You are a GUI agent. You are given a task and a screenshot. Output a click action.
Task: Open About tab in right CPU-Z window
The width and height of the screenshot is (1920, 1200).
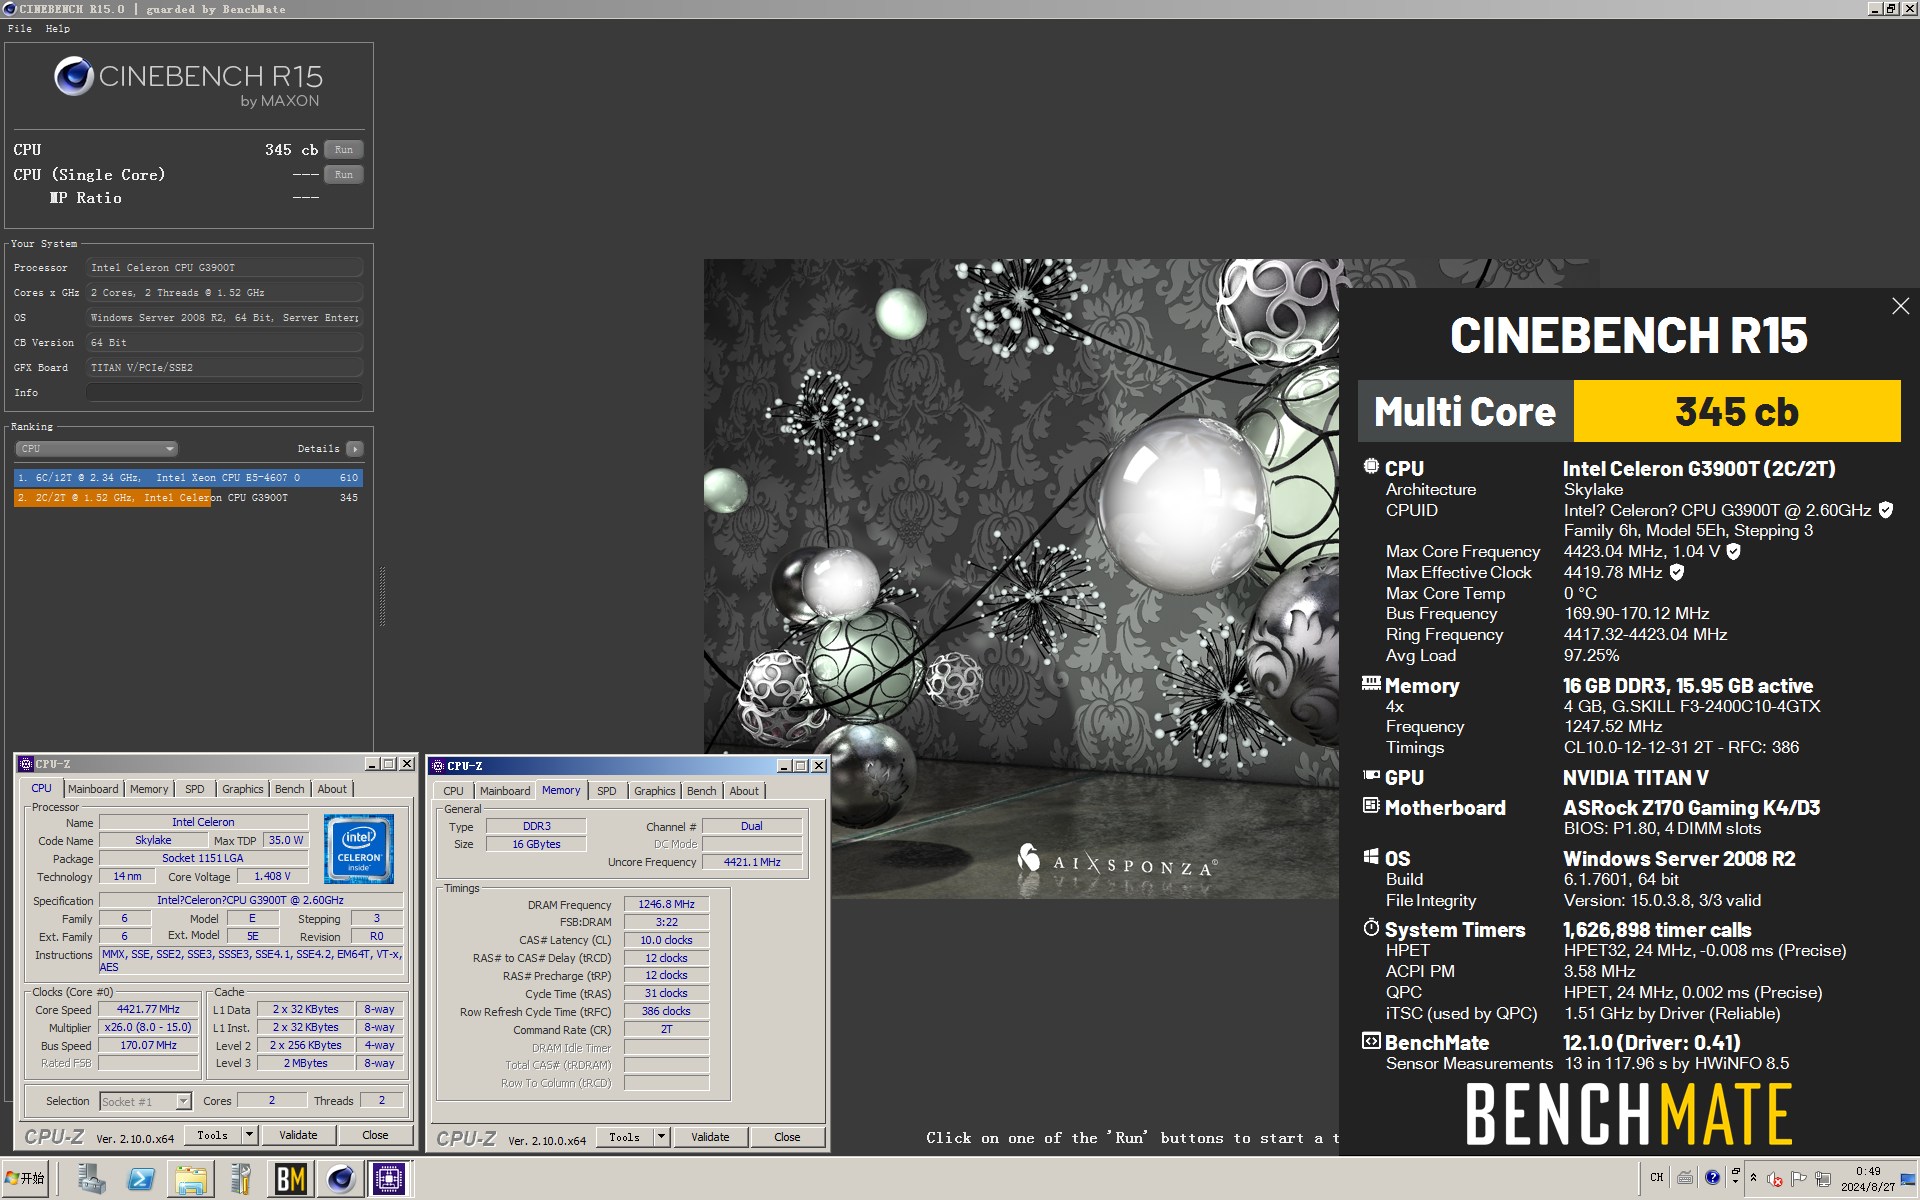[744, 791]
